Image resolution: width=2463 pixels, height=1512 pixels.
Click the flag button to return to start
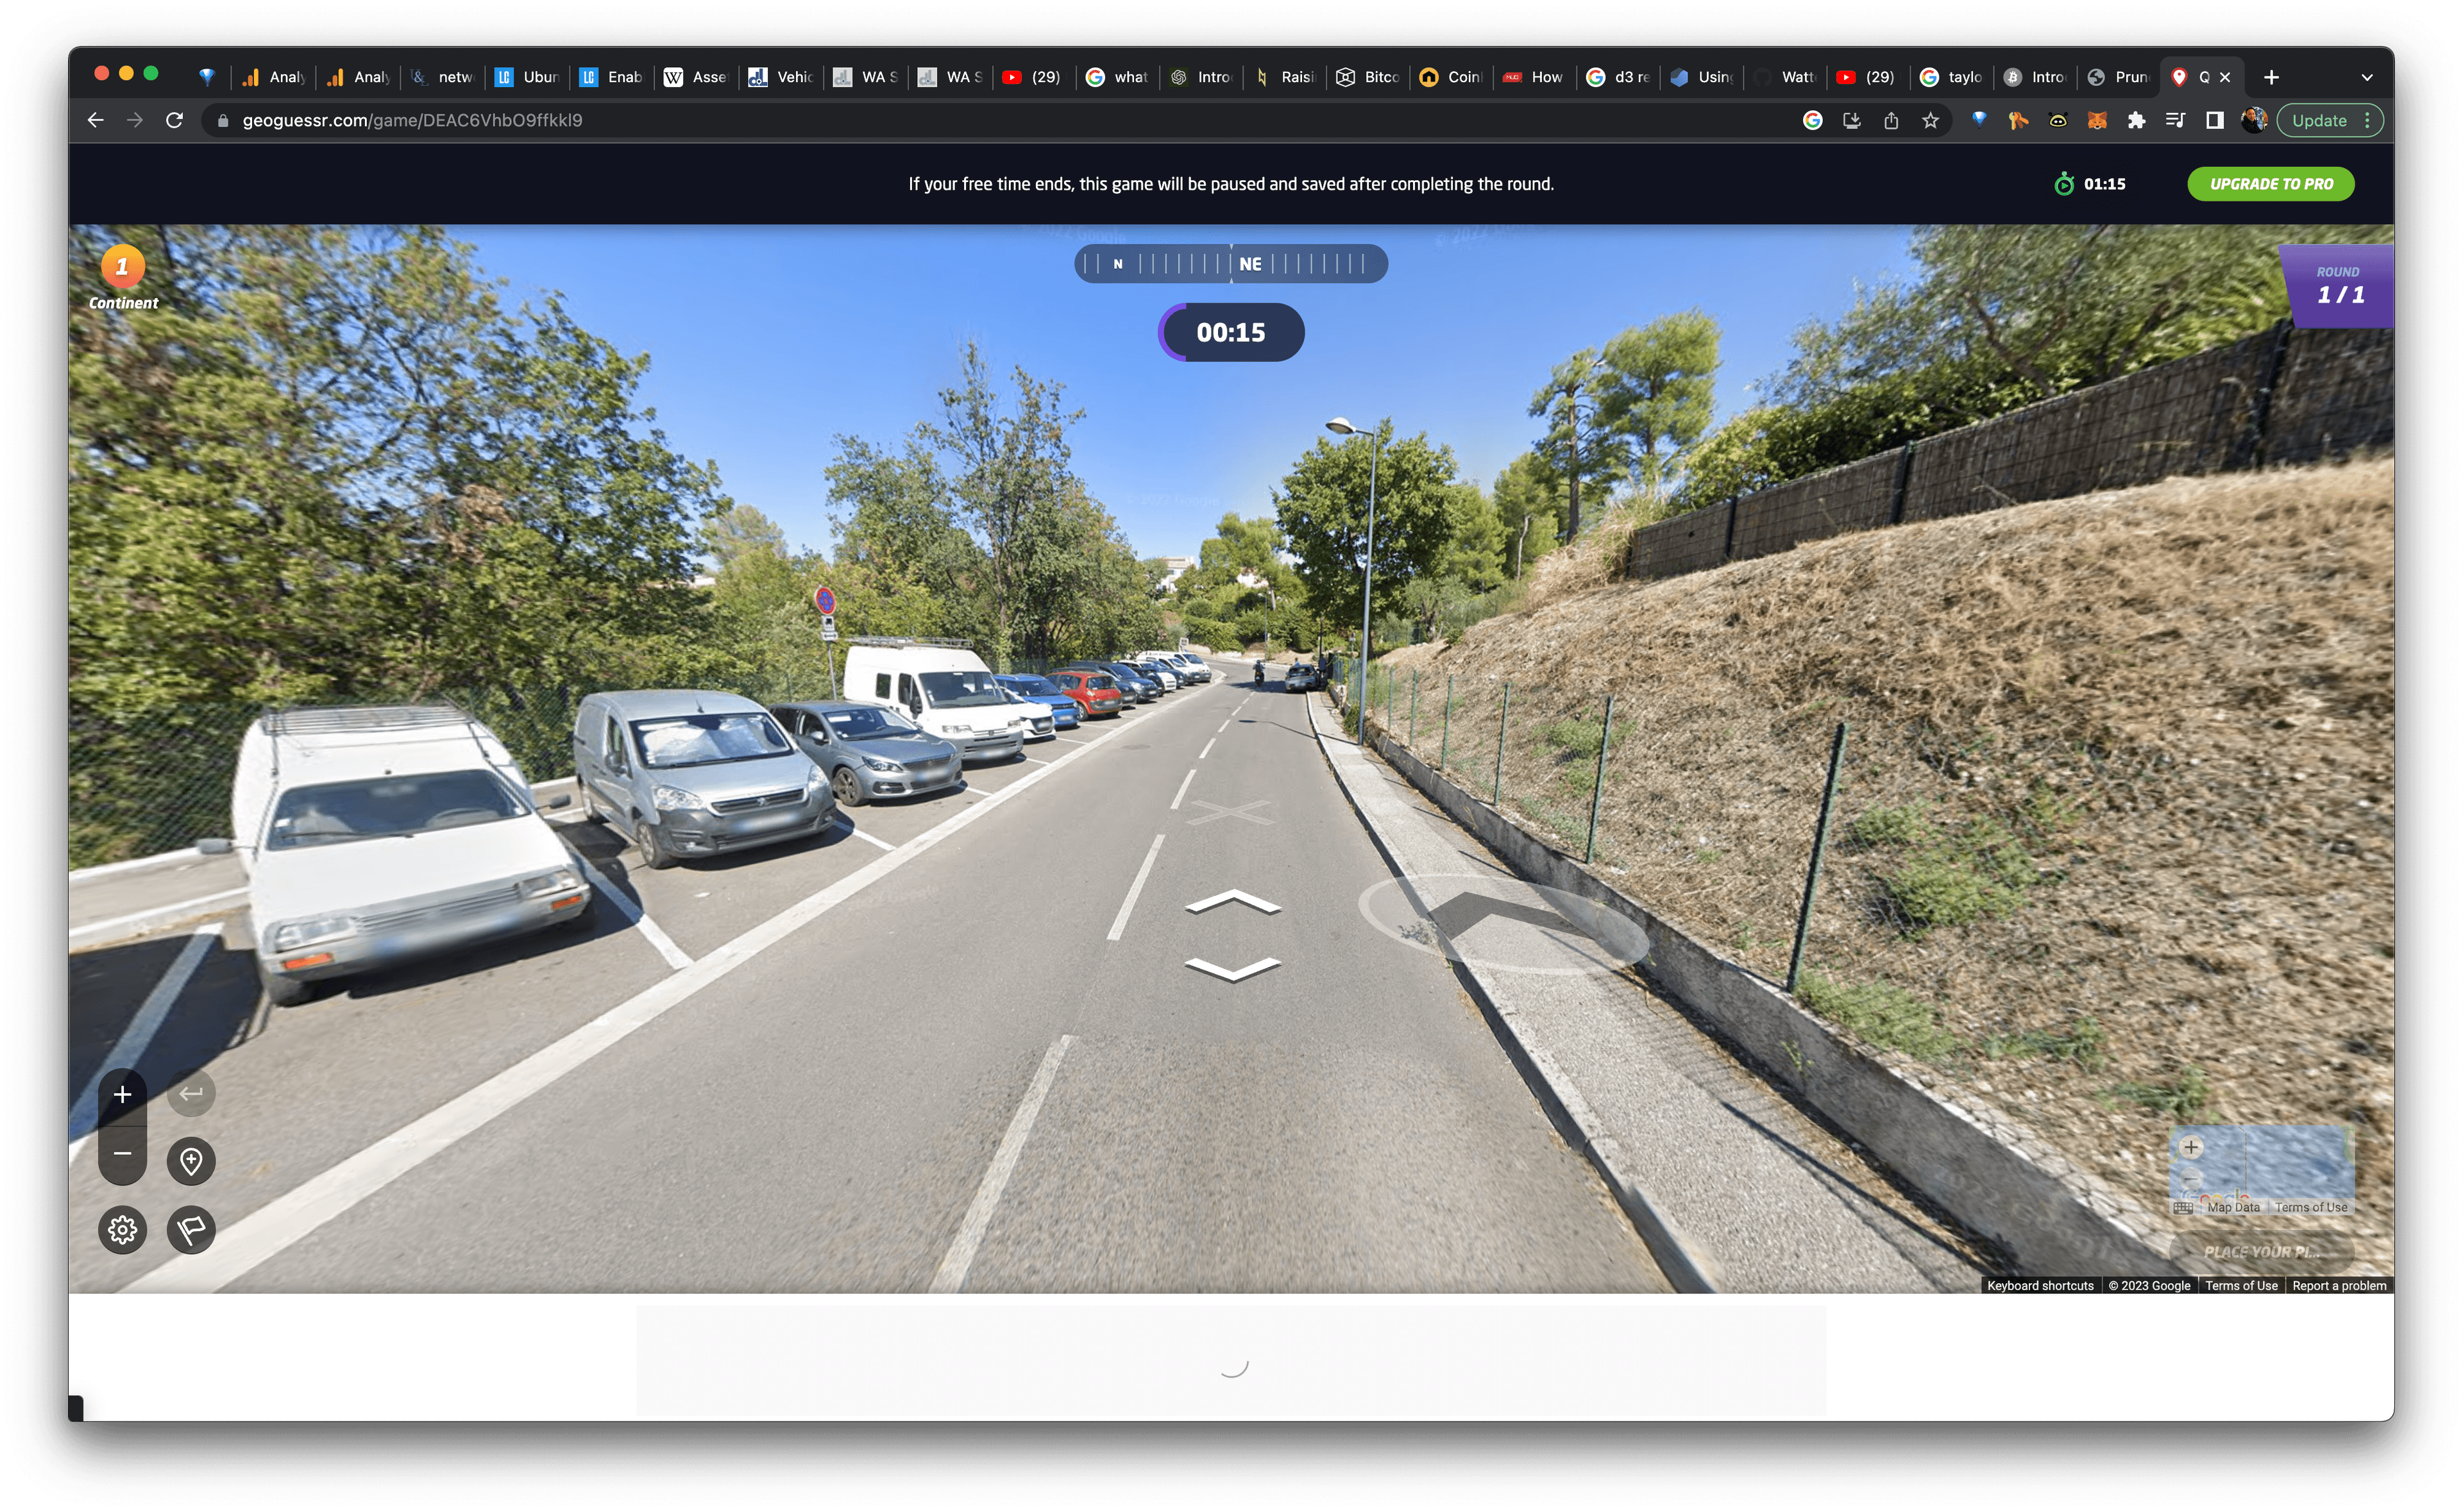click(191, 1229)
